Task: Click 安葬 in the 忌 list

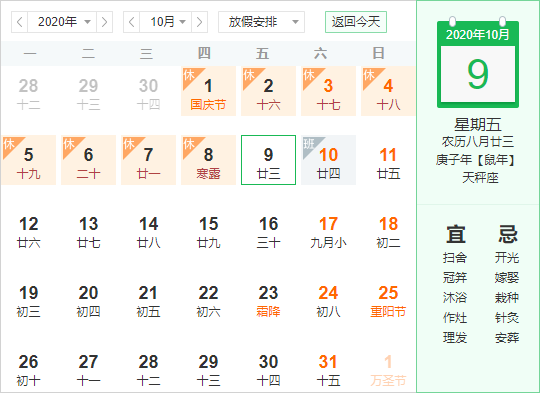Action: coord(507,338)
